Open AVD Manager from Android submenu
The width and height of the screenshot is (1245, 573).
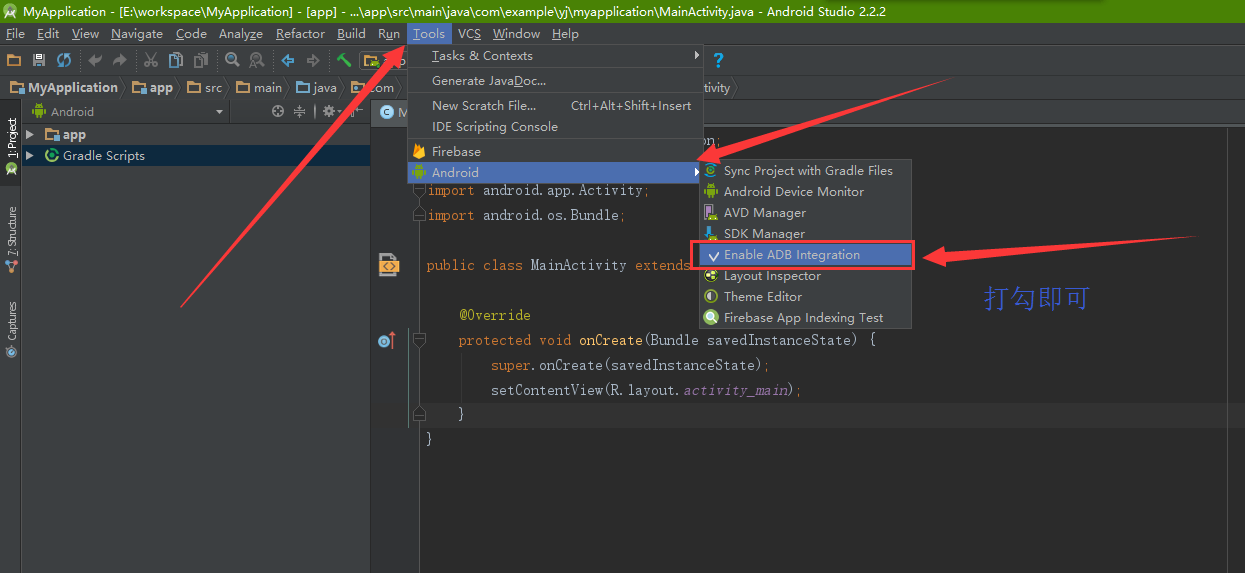tap(806, 213)
